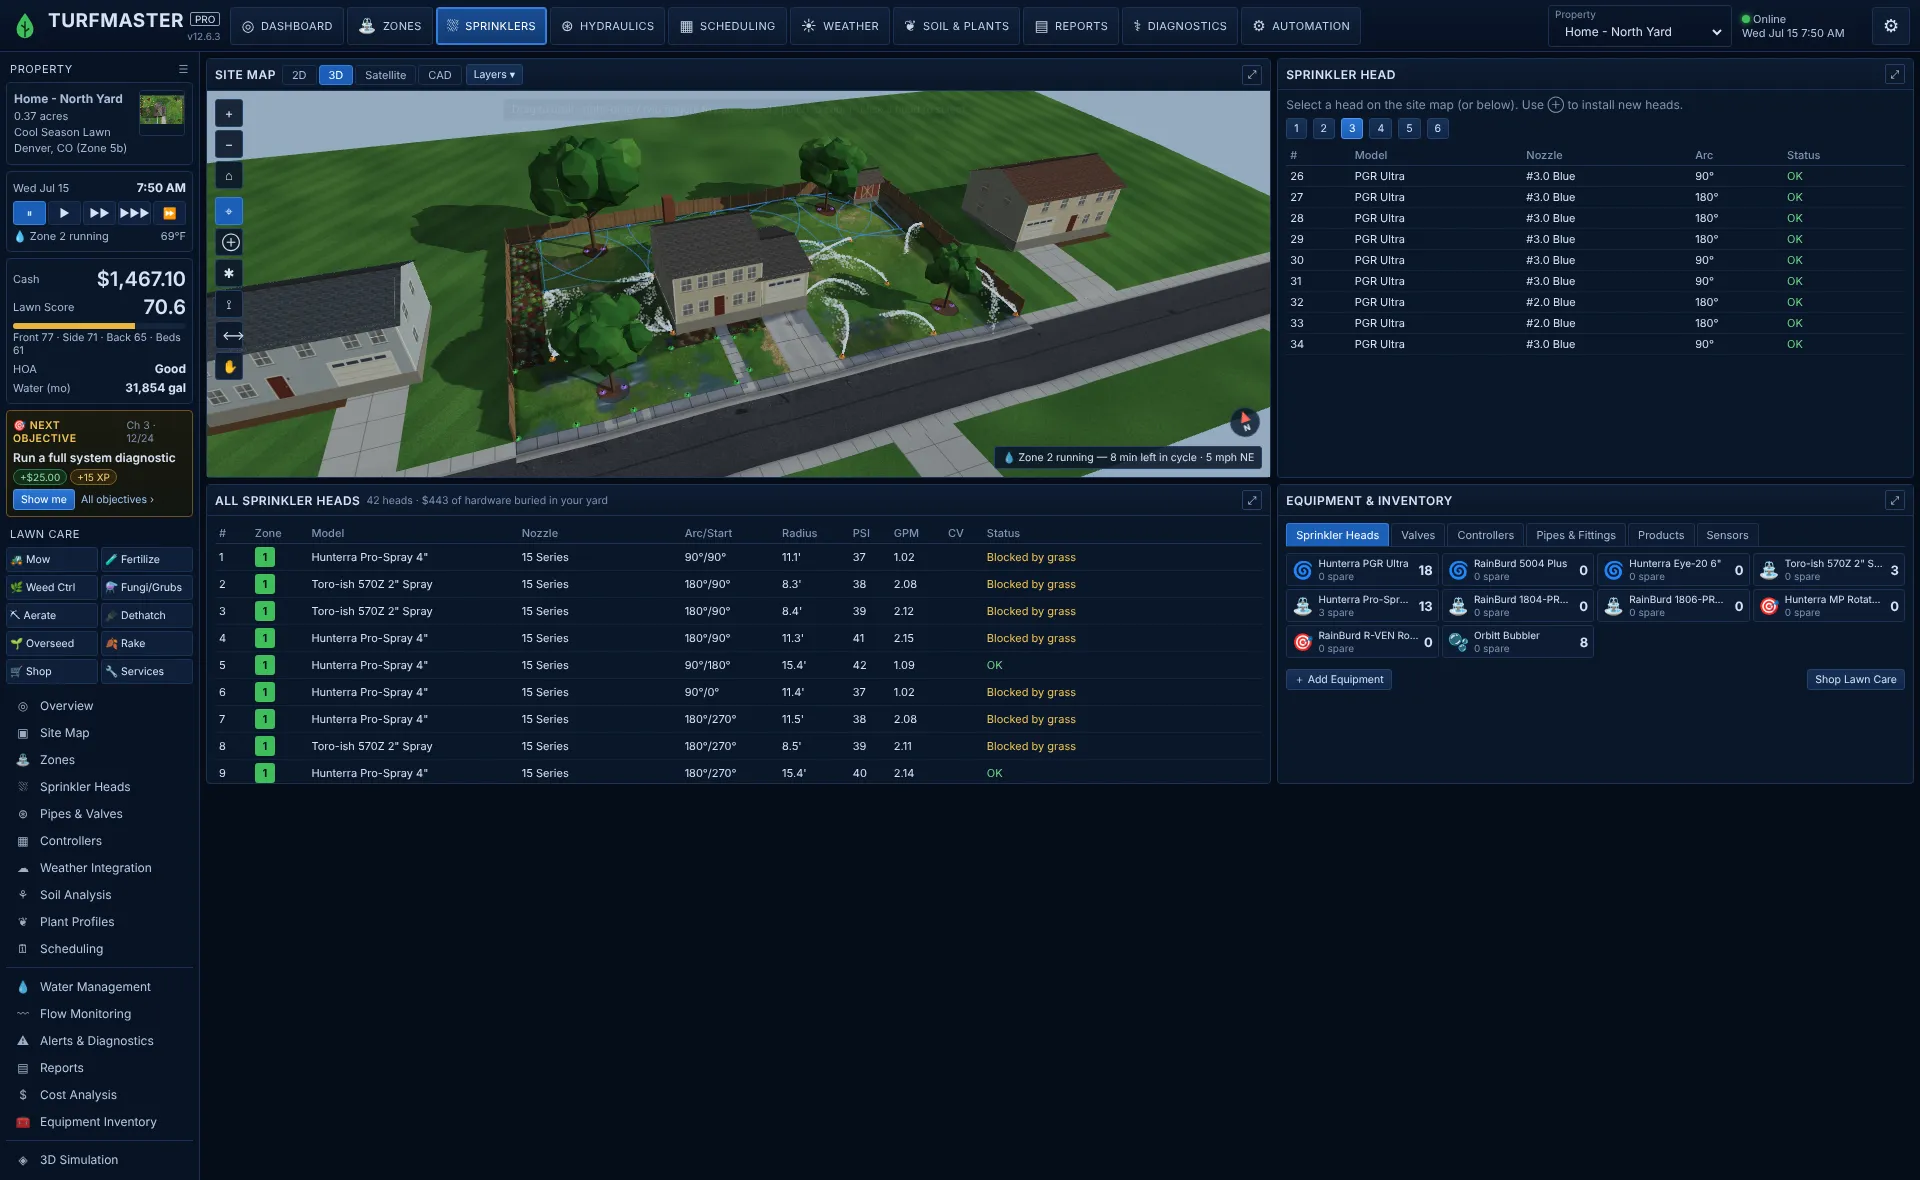Viewport: 1920px width, 1180px height.
Task: Switch site map to 2D view
Action: pos(299,75)
